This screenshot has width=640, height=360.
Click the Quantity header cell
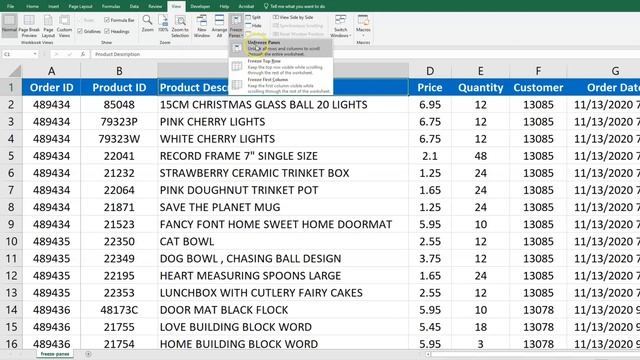[480, 87]
